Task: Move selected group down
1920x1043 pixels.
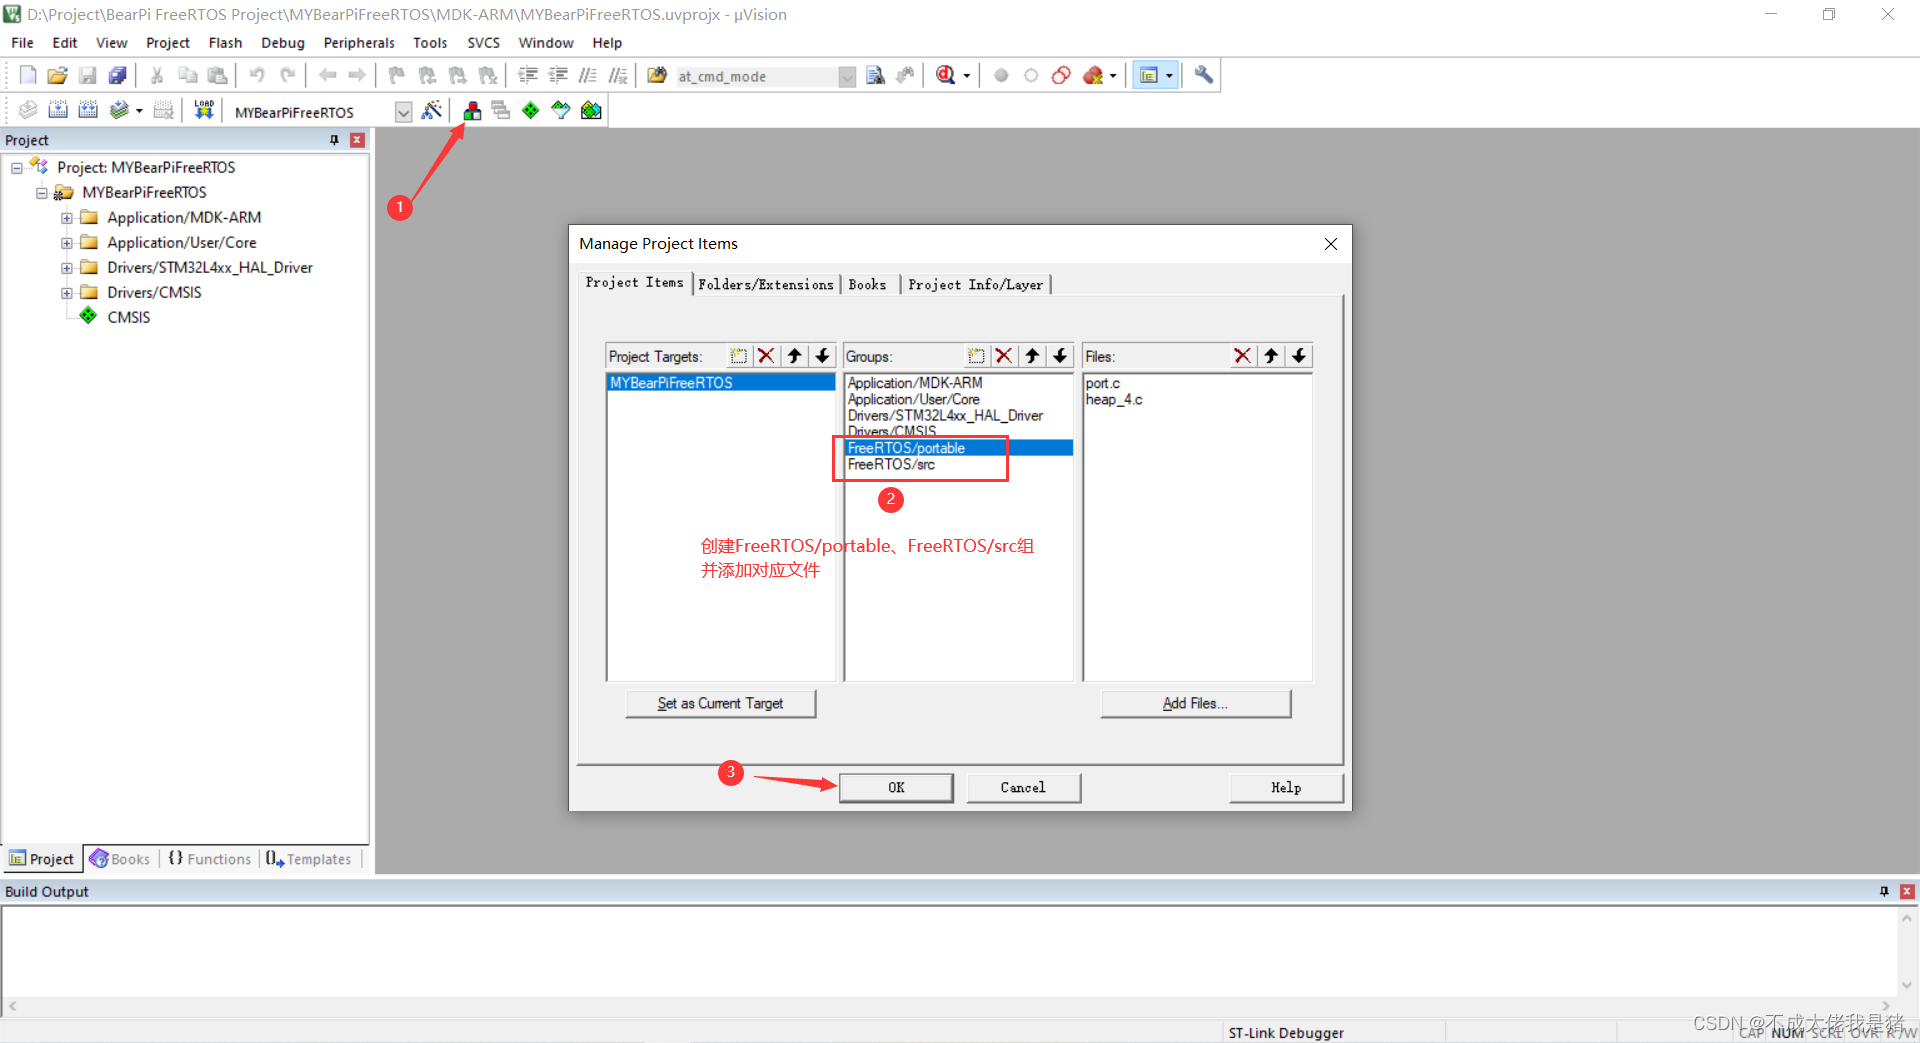Action: tap(1060, 356)
